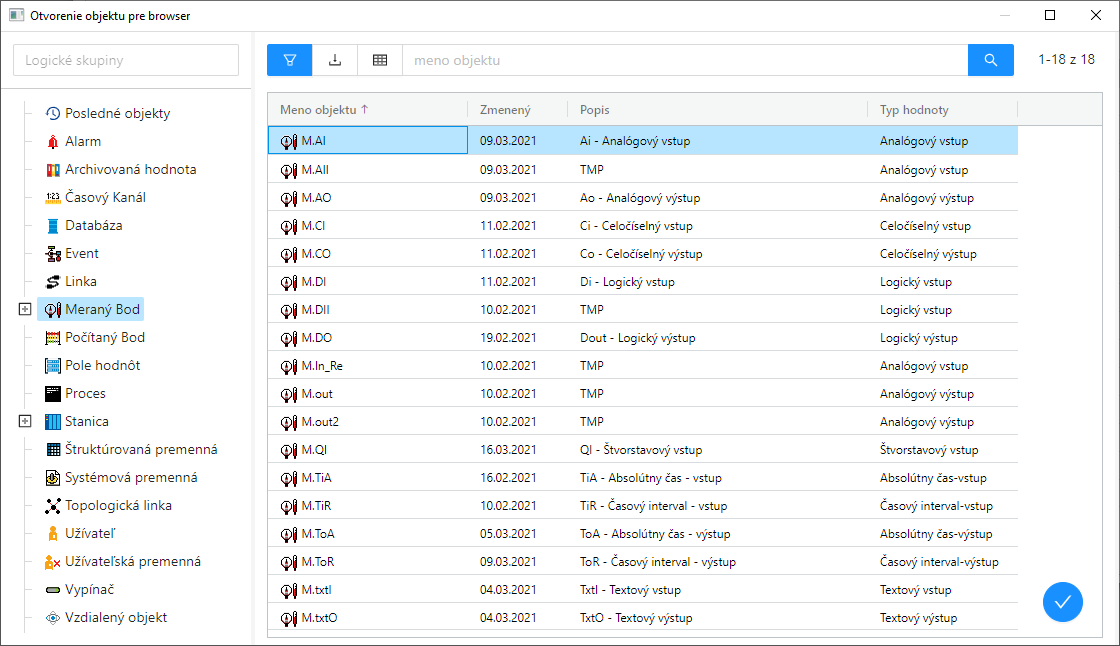Click the Zmenený column header

[x=505, y=110]
